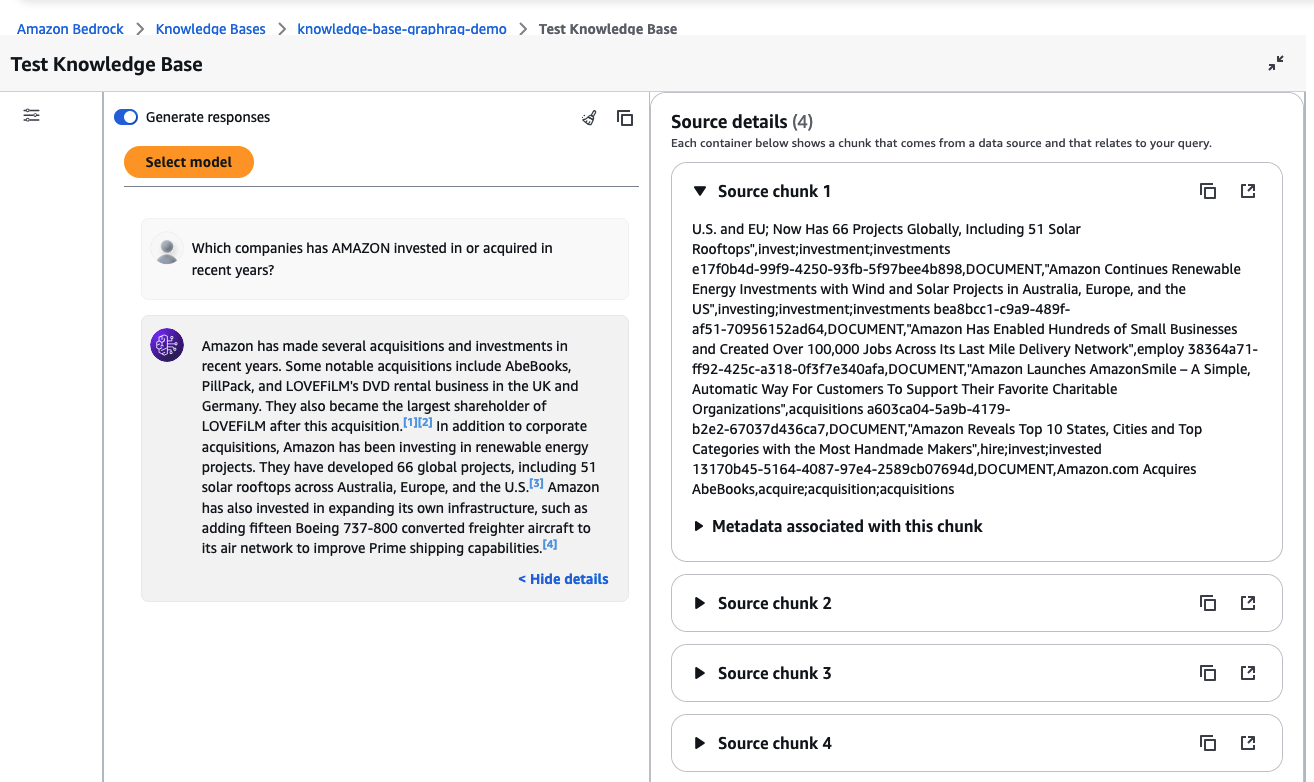Viewport: 1314px width, 782px height.
Task: Copy Source chunk 4 content
Action: pyautogui.click(x=1208, y=743)
